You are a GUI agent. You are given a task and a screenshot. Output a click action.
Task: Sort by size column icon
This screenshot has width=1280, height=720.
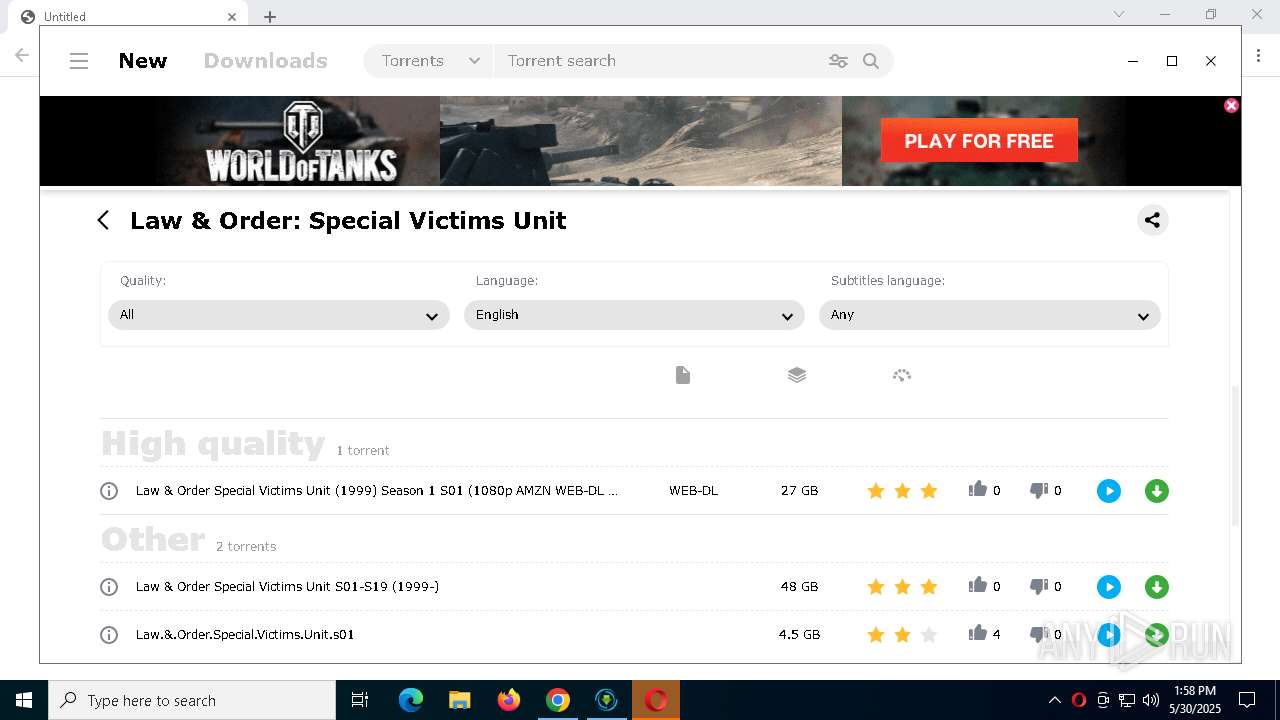(x=797, y=375)
